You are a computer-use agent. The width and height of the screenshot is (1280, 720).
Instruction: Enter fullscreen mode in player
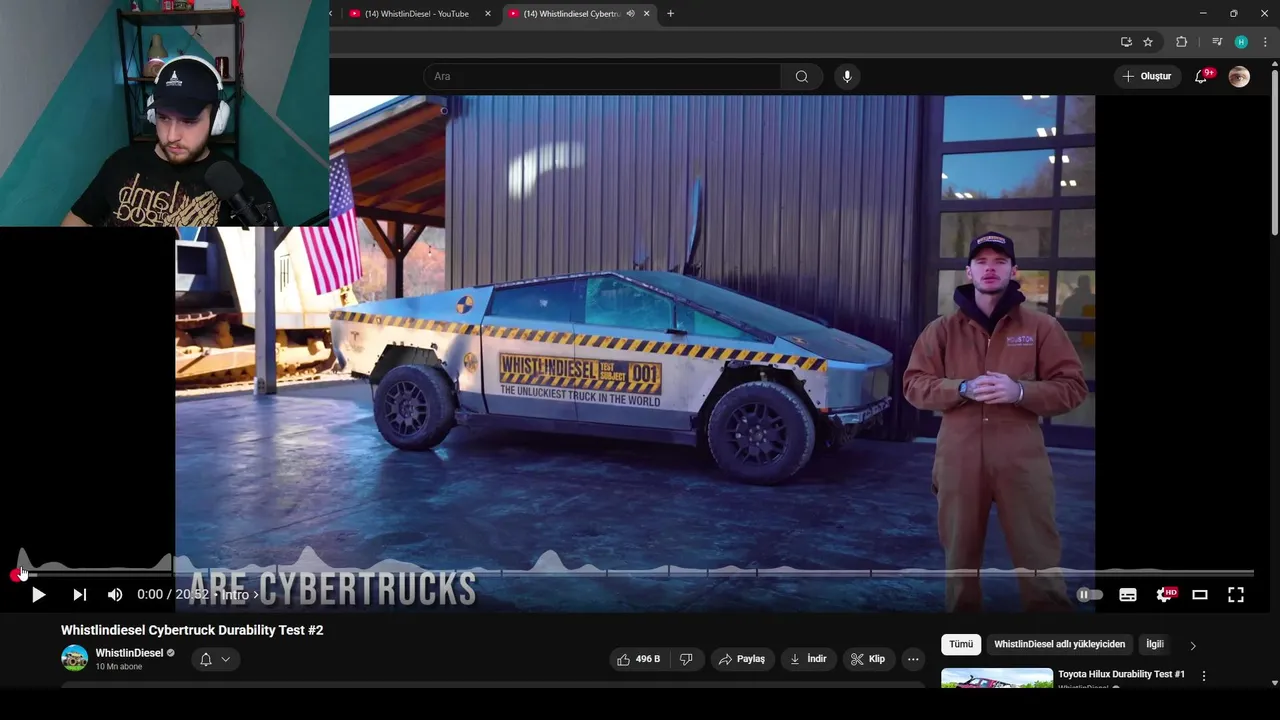click(1236, 595)
